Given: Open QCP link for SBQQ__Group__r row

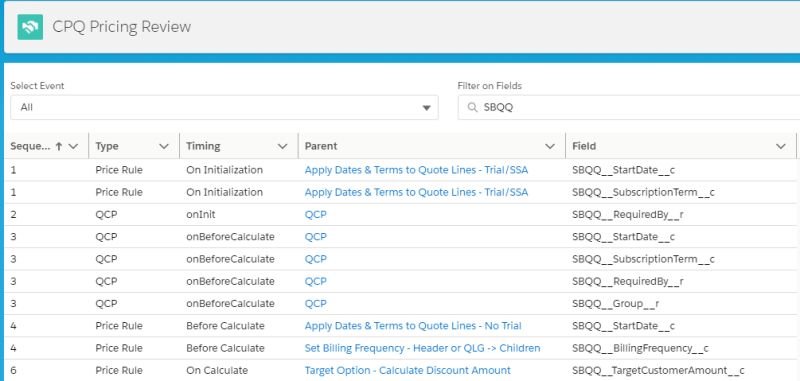Looking at the screenshot, I should click(x=315, y=303).
